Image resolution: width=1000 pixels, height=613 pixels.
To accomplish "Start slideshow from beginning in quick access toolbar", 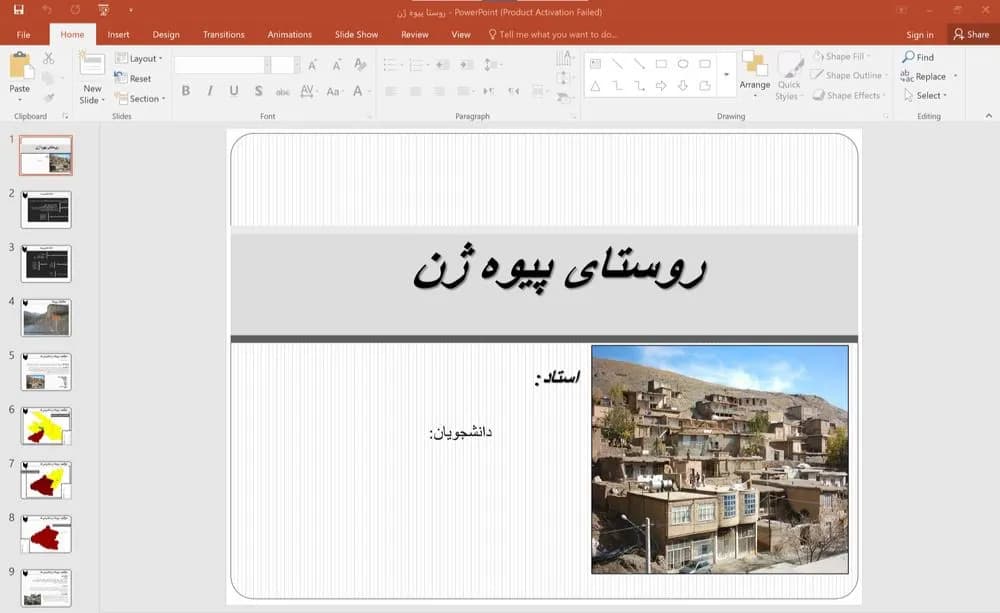I will pyautogui.click(x=103, y=10).
